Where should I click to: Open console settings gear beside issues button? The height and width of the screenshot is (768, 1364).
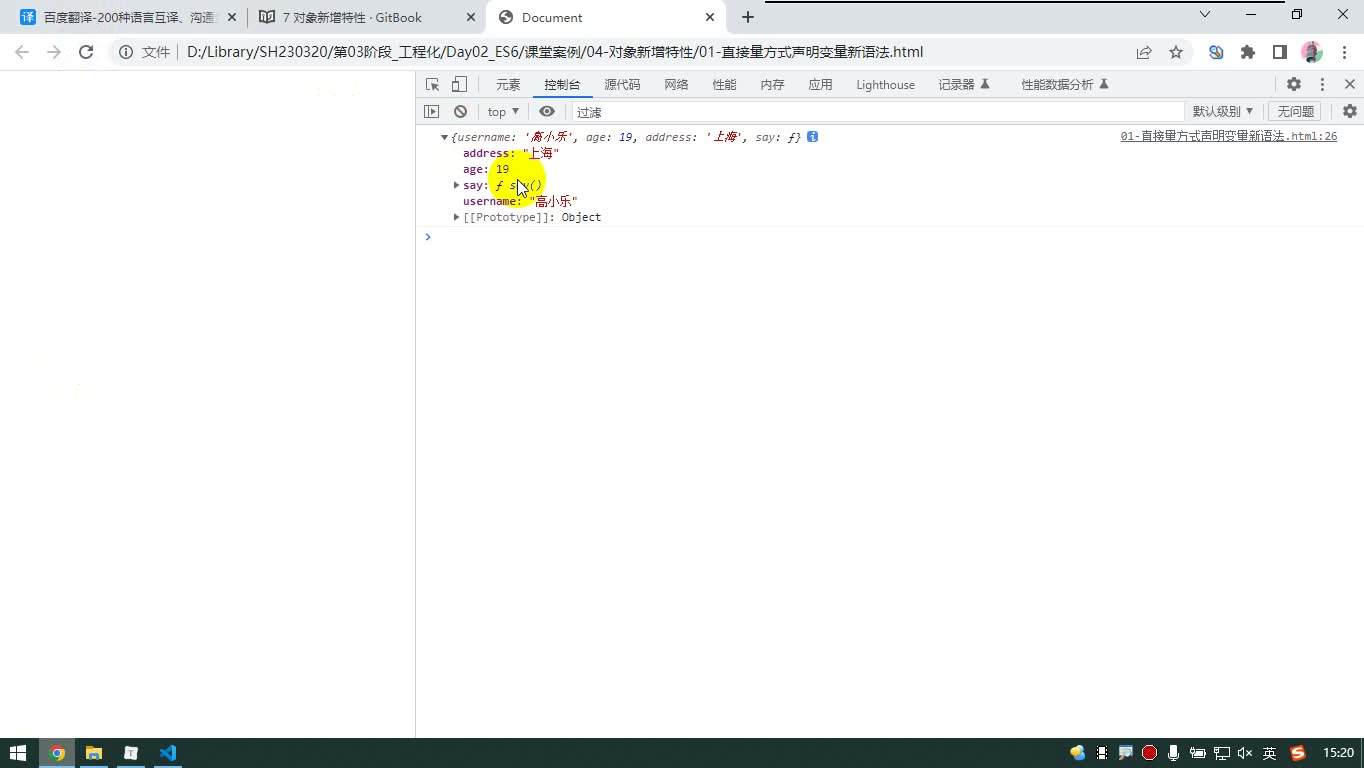[x=1350, y=112]
